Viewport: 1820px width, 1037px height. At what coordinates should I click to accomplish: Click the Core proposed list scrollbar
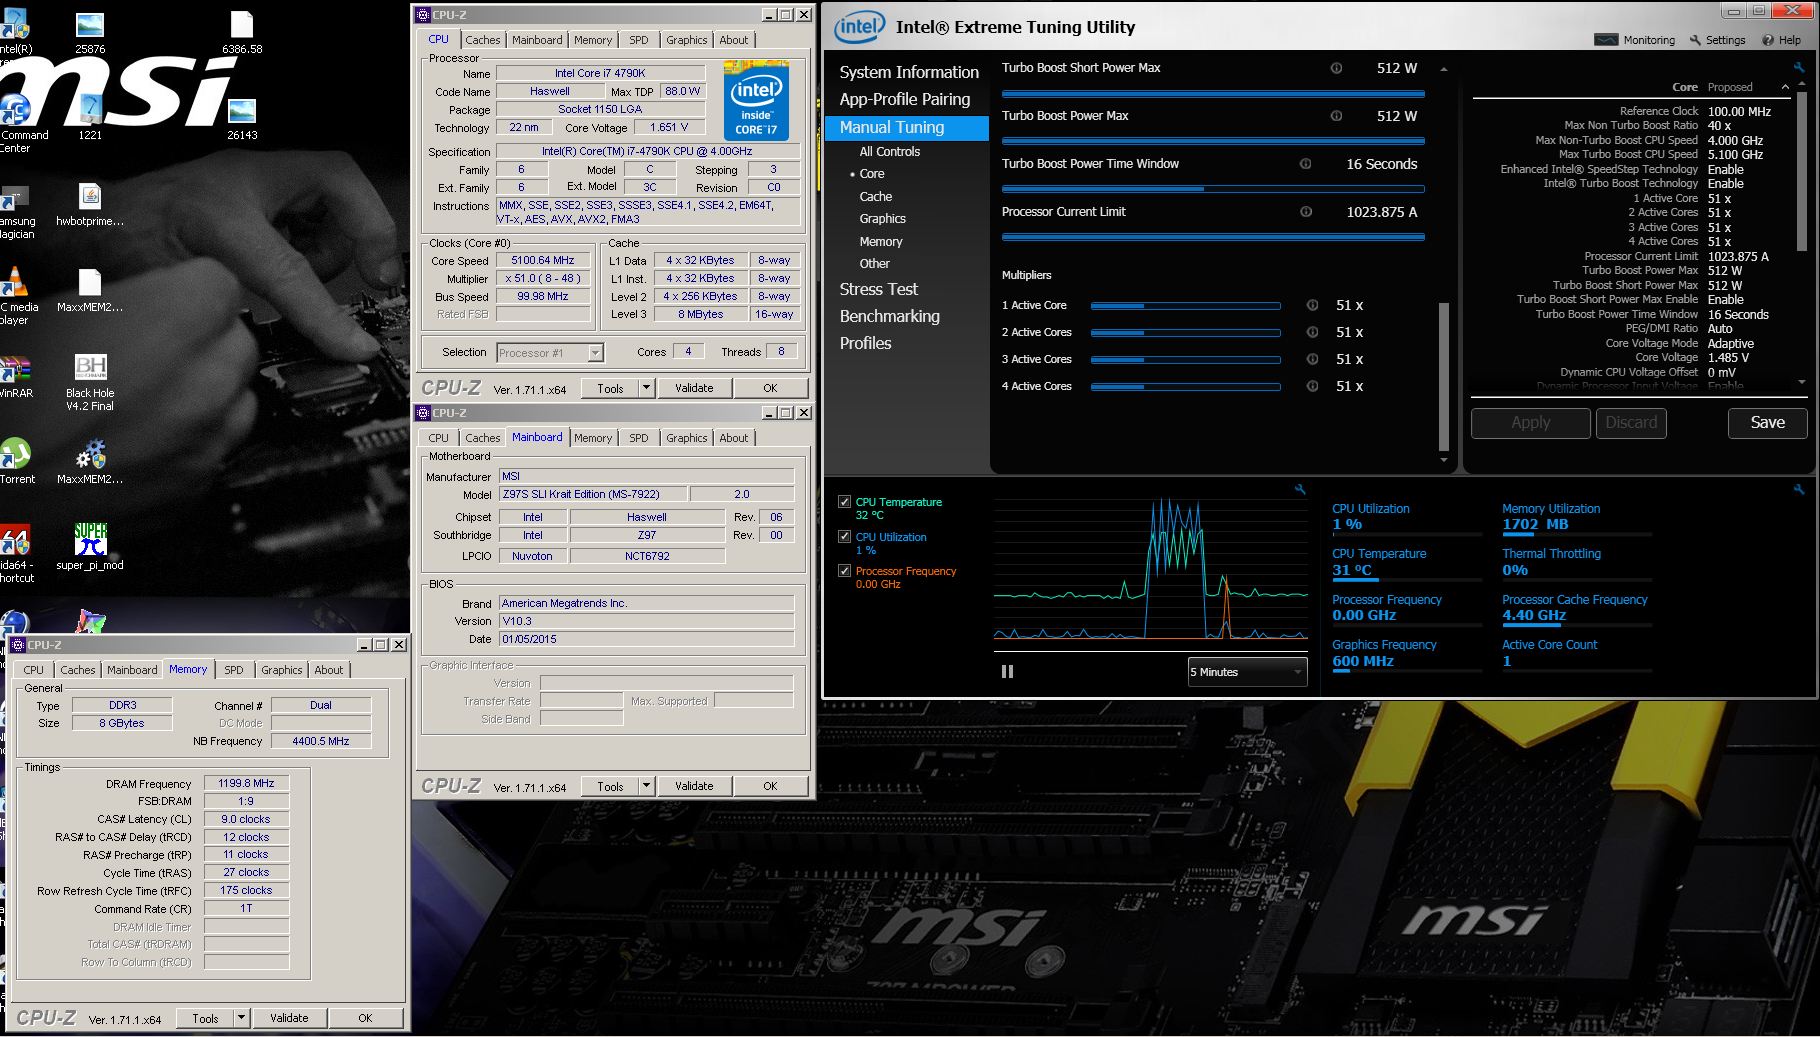click(x=1802, y=170)
